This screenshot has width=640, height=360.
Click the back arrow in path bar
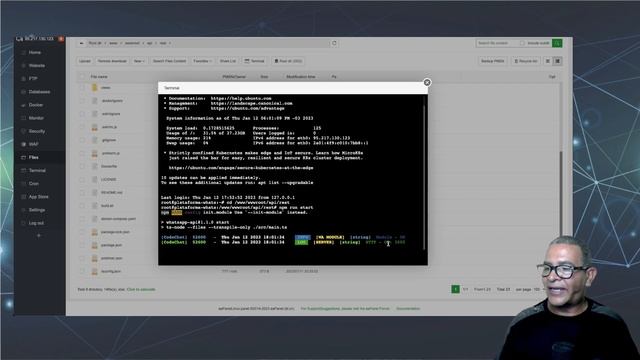[81, 43]
